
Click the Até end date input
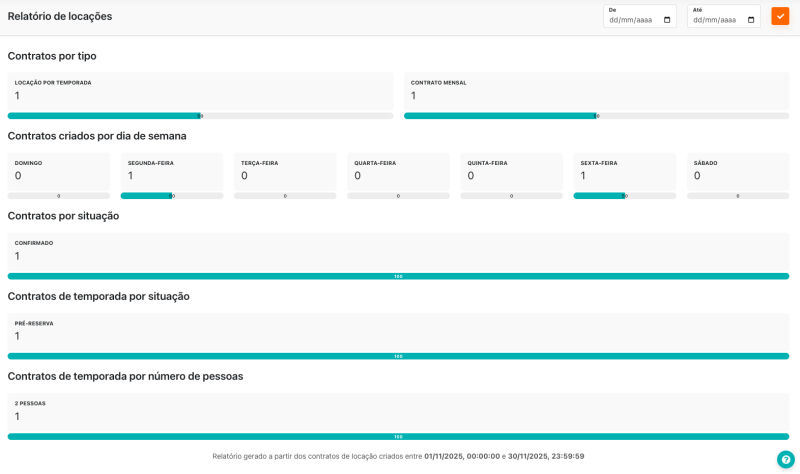point(712,20)
